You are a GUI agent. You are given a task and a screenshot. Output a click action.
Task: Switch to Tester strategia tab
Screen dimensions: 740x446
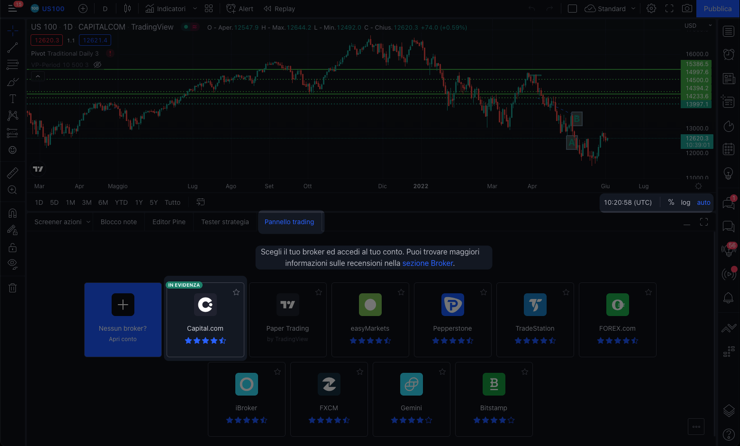[x=225, y=222]
